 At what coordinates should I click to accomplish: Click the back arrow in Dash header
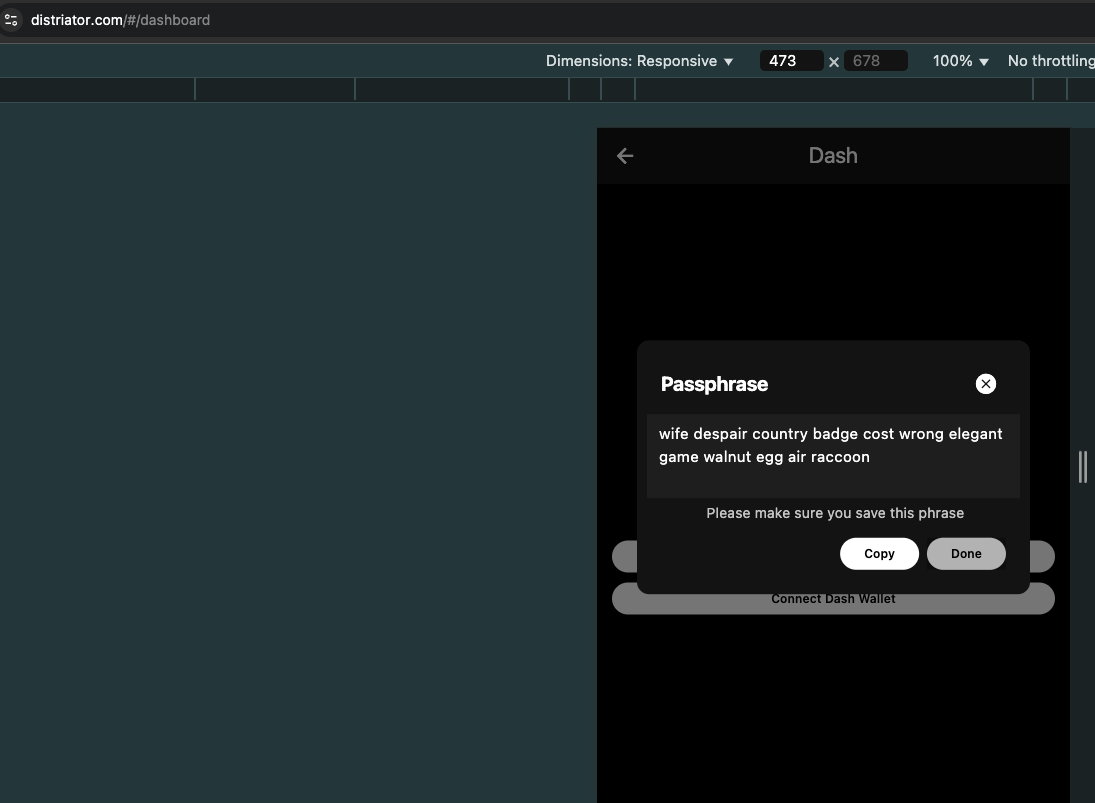[625, 156]
